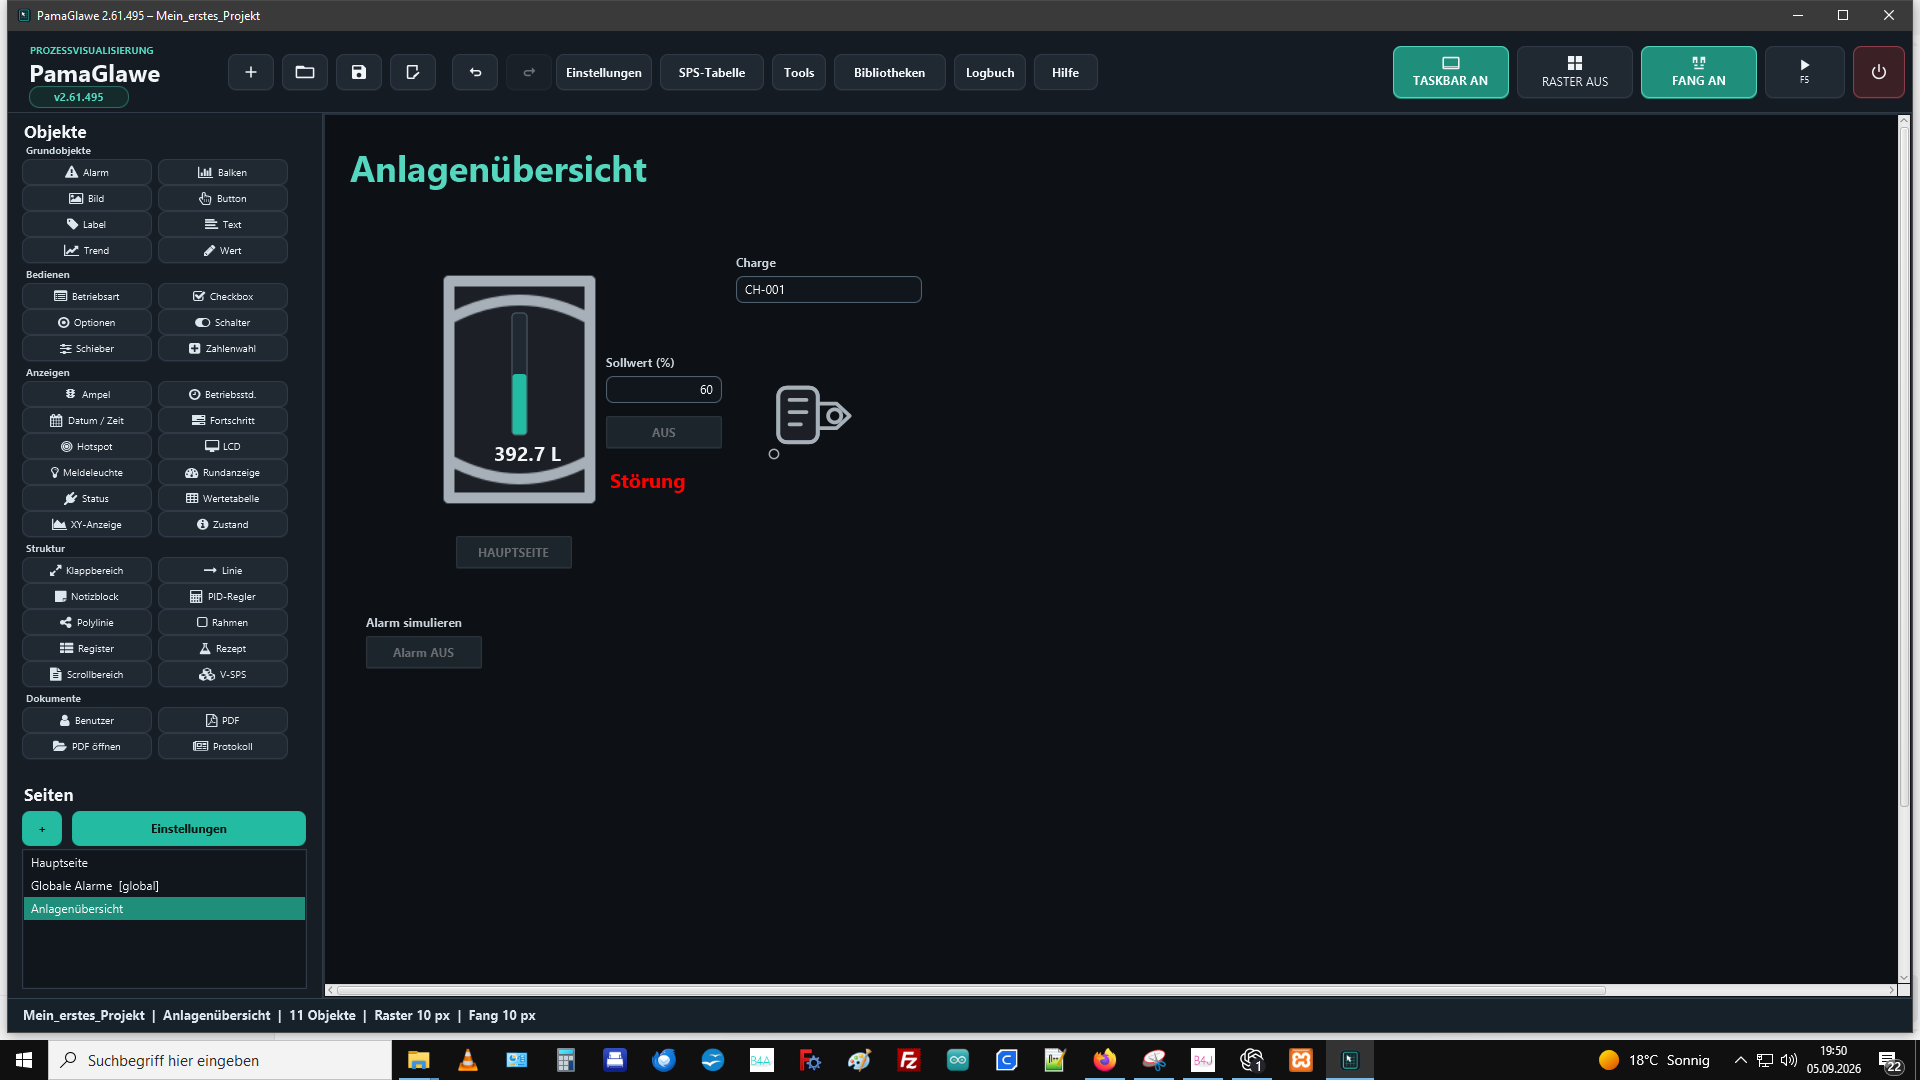The height and width of the screenshot is (1080, 1920).
Task: Open project folder icon in toolbar
Action: click(305, 72)
